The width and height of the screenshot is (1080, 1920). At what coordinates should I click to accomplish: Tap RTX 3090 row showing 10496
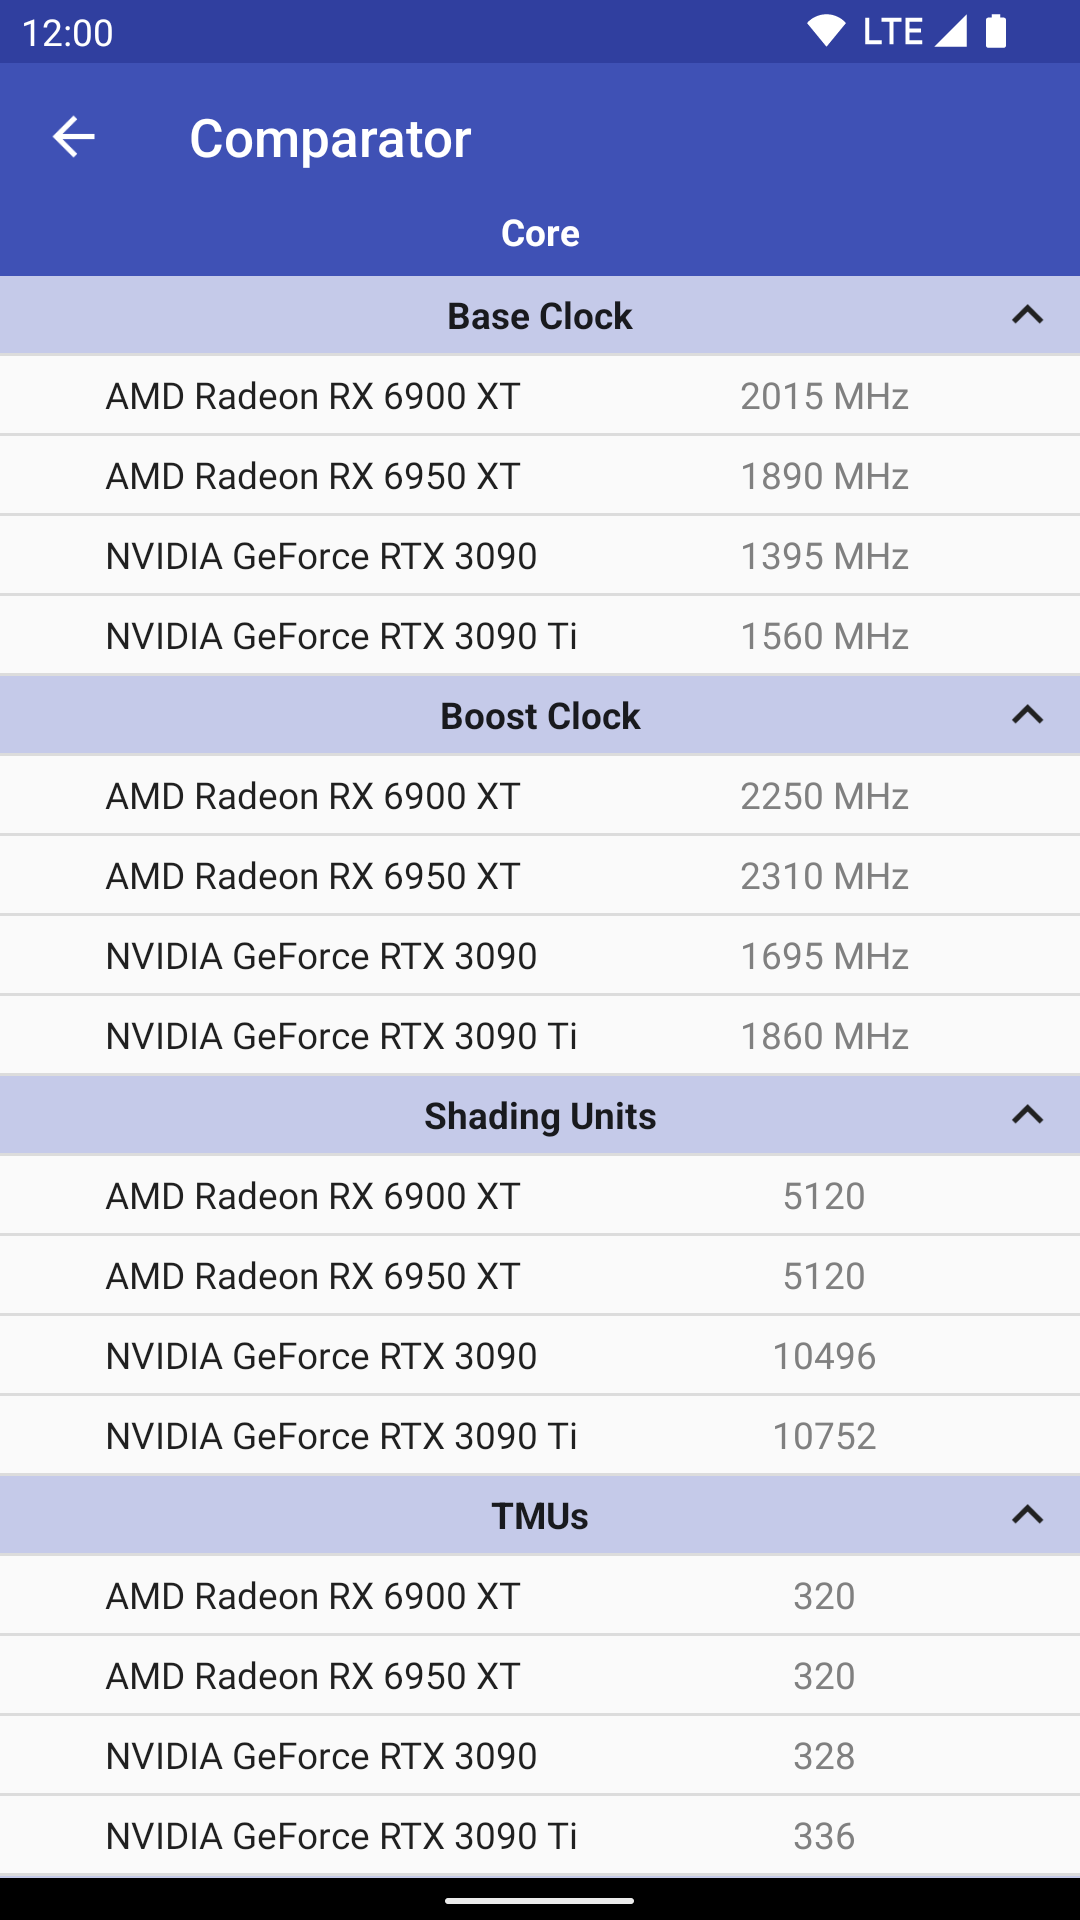[x=540, y=1356]
